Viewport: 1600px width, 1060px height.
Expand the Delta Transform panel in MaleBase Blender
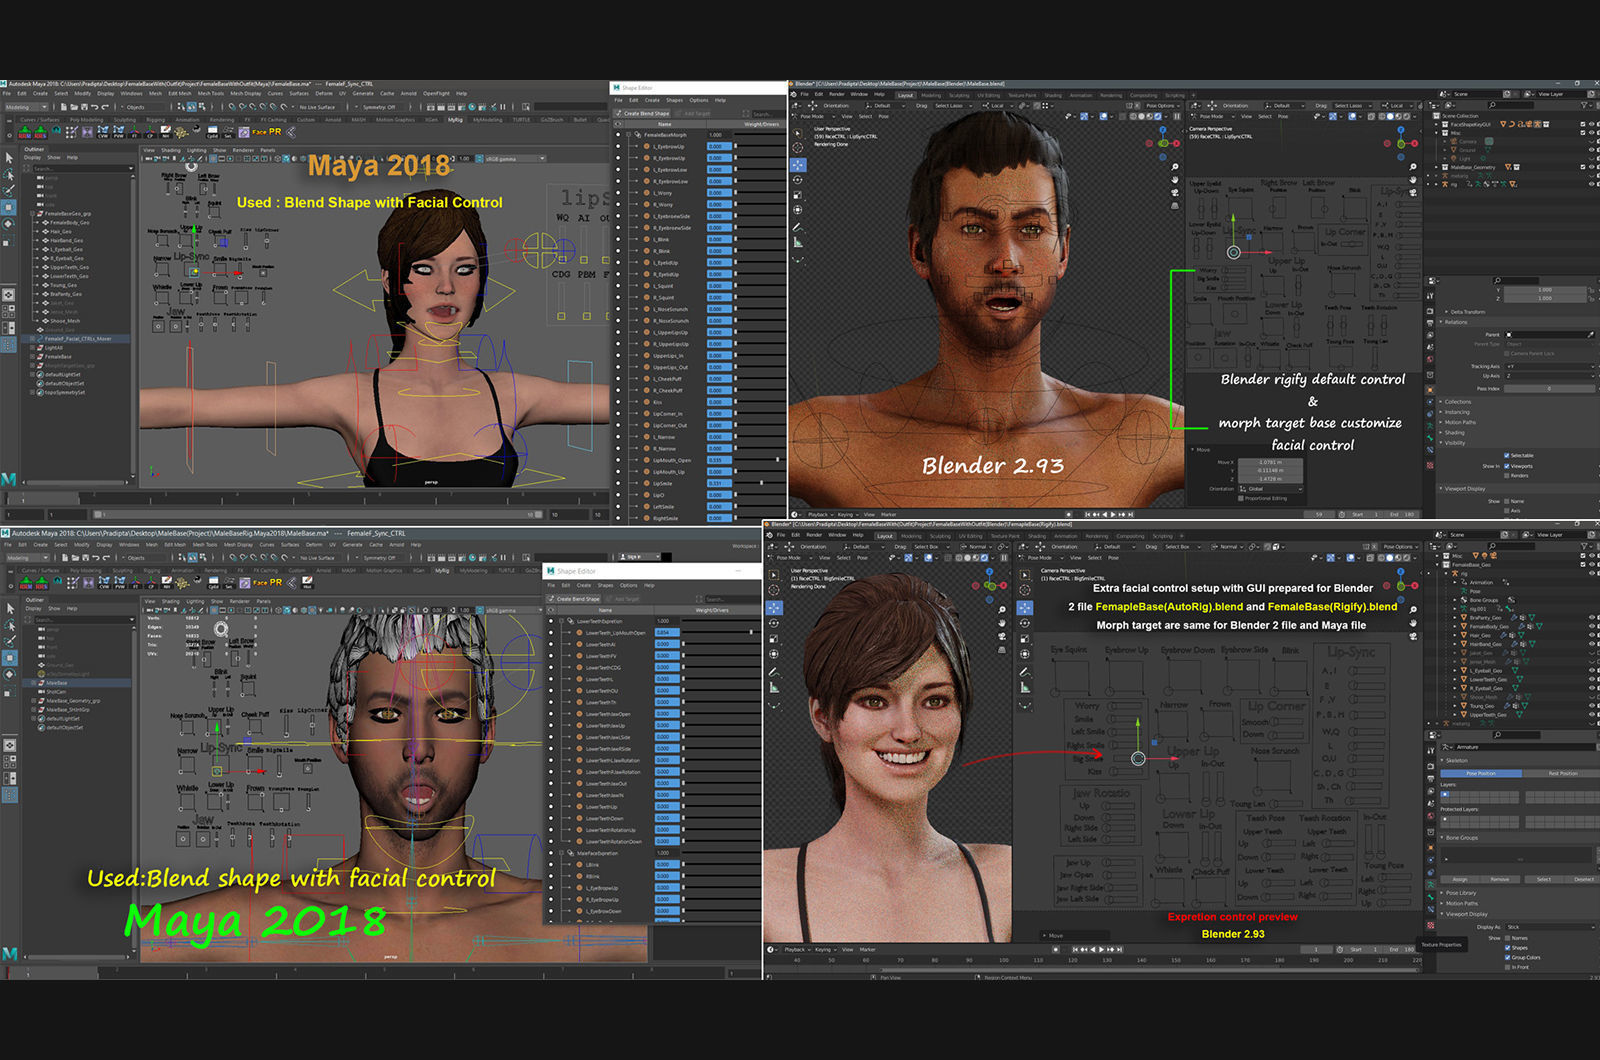[x=1465, y=312]
